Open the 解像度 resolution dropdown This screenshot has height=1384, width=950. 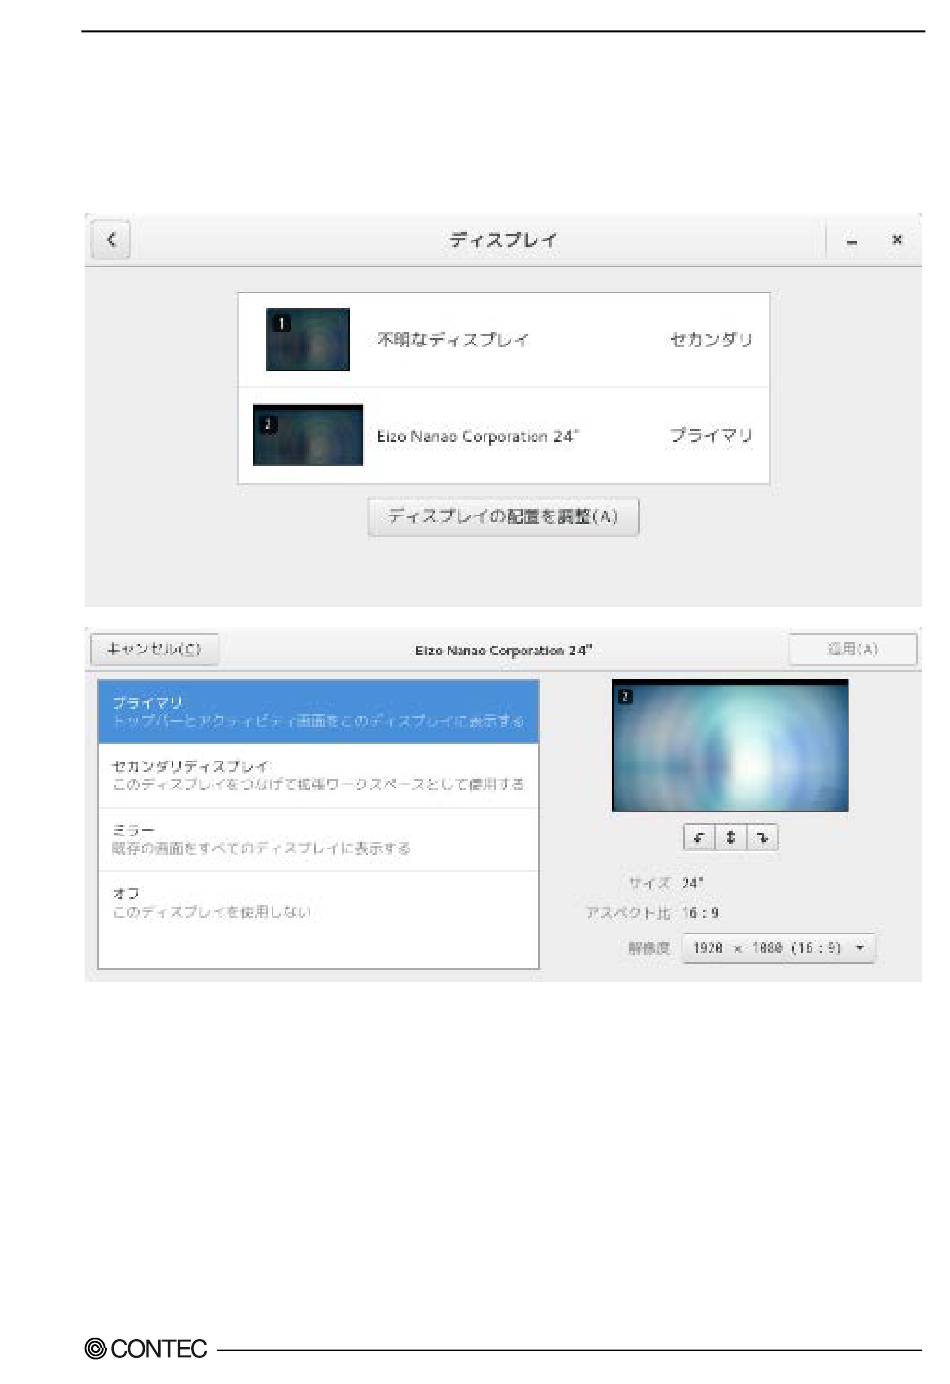pos(778,948)
